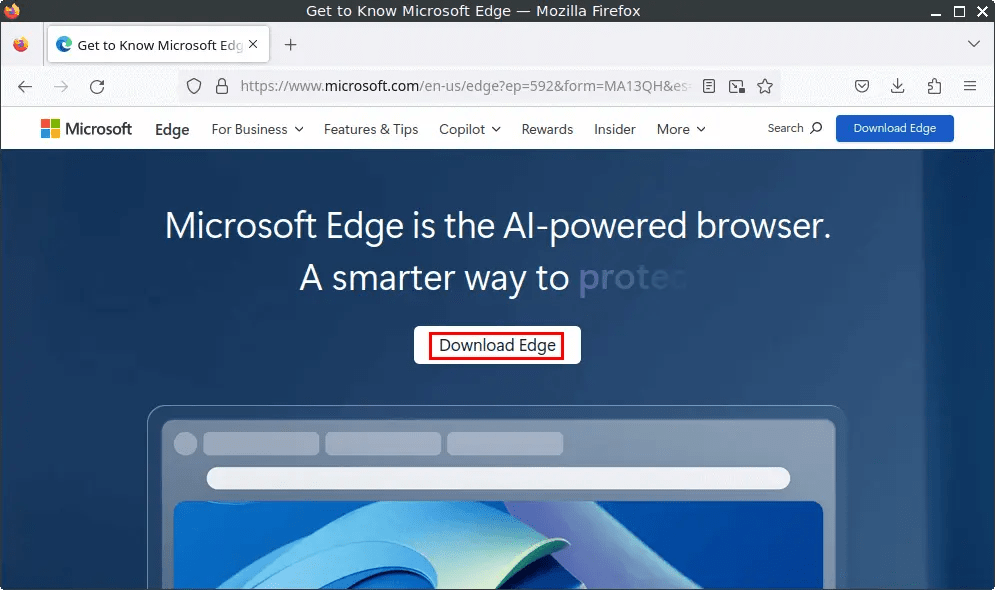Open Insider nav item

point(615,129)
